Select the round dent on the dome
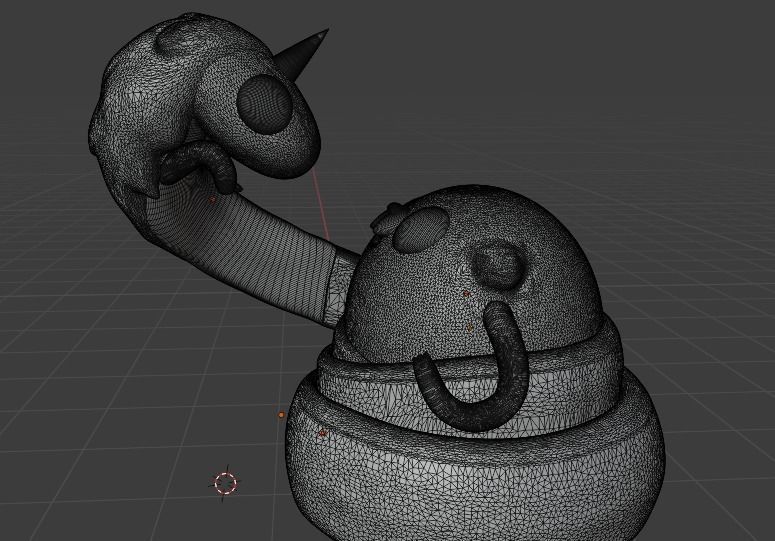 tap(498, 266)
